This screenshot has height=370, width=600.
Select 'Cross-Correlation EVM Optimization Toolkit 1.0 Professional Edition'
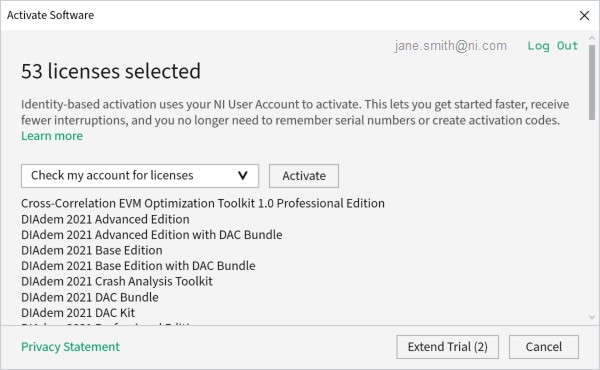[x=203, y=203]
